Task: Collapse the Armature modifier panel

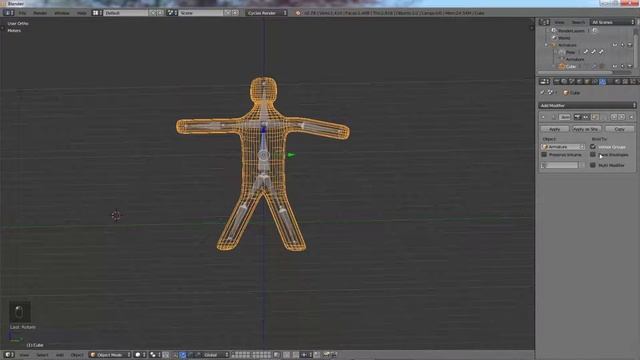Action: [543, 117]
